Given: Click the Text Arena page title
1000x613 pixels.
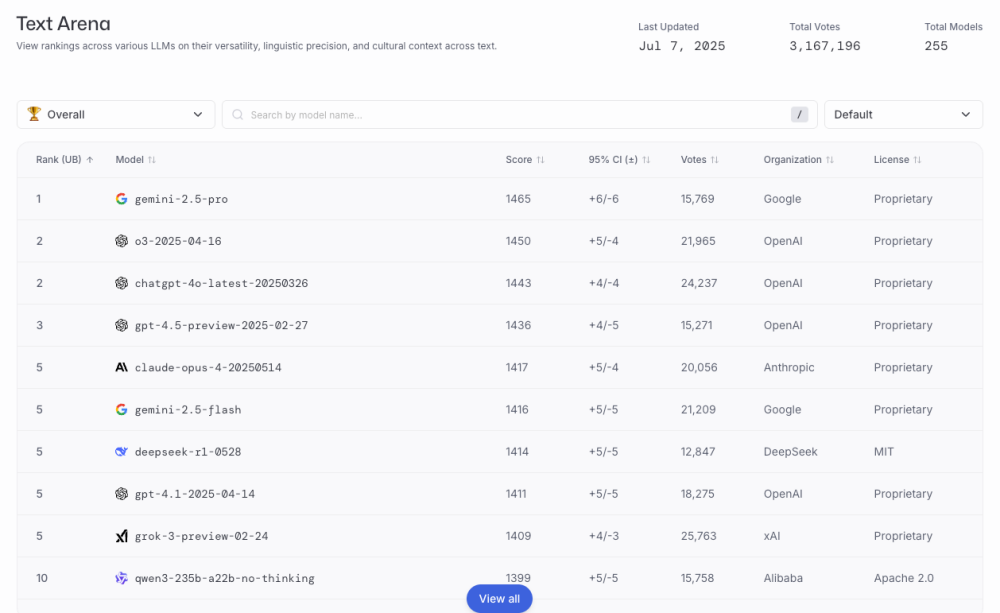Looking at the screenshot, I should coord(63,24).
